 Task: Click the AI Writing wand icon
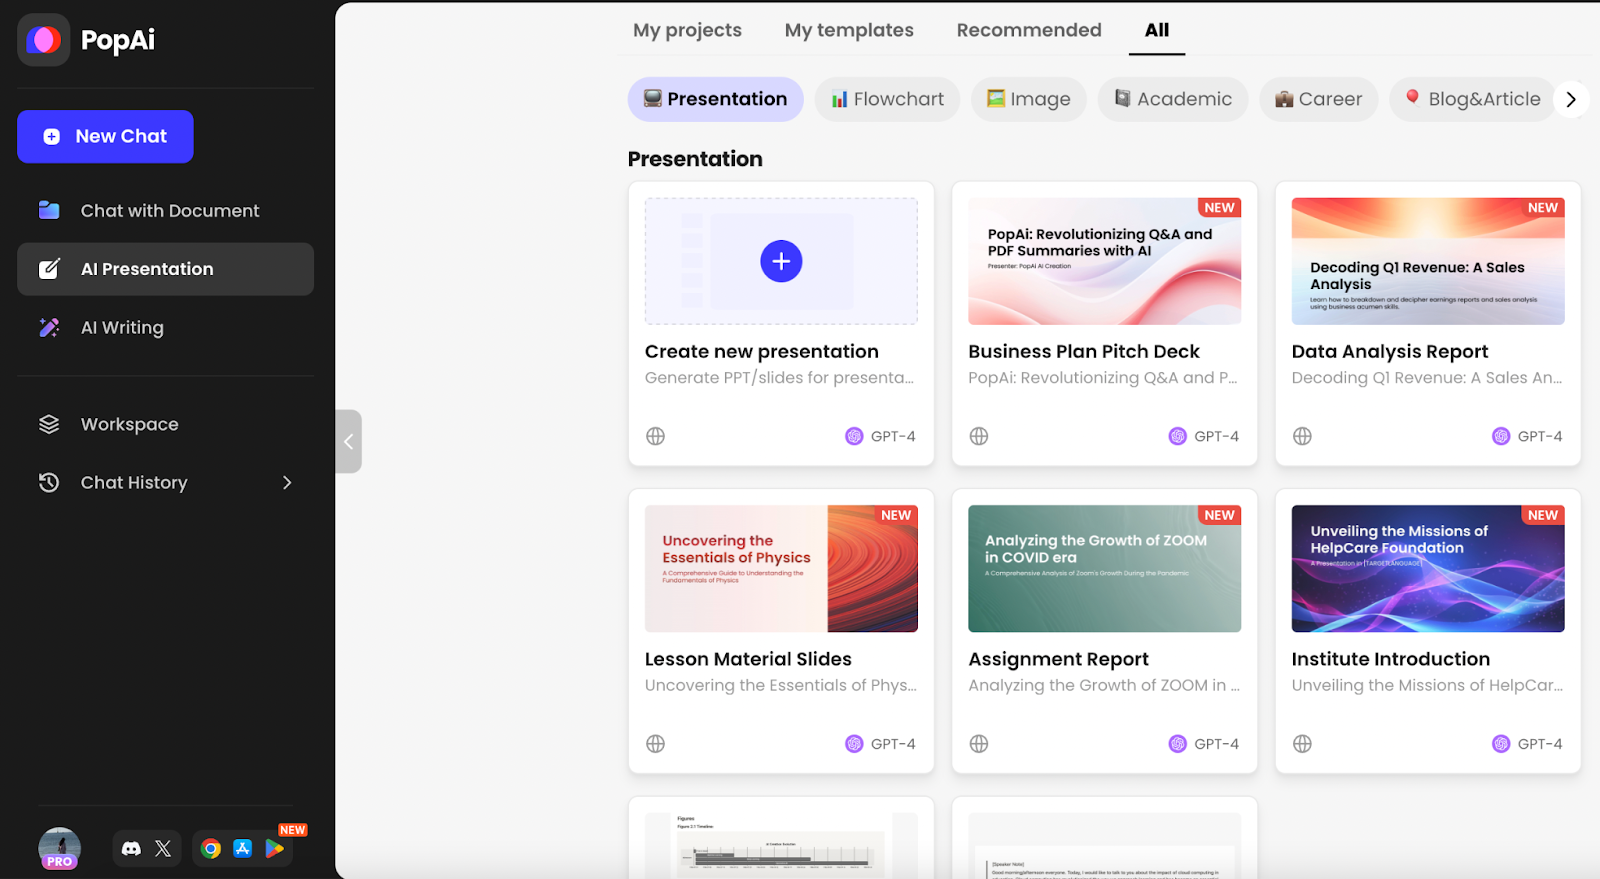49,327
